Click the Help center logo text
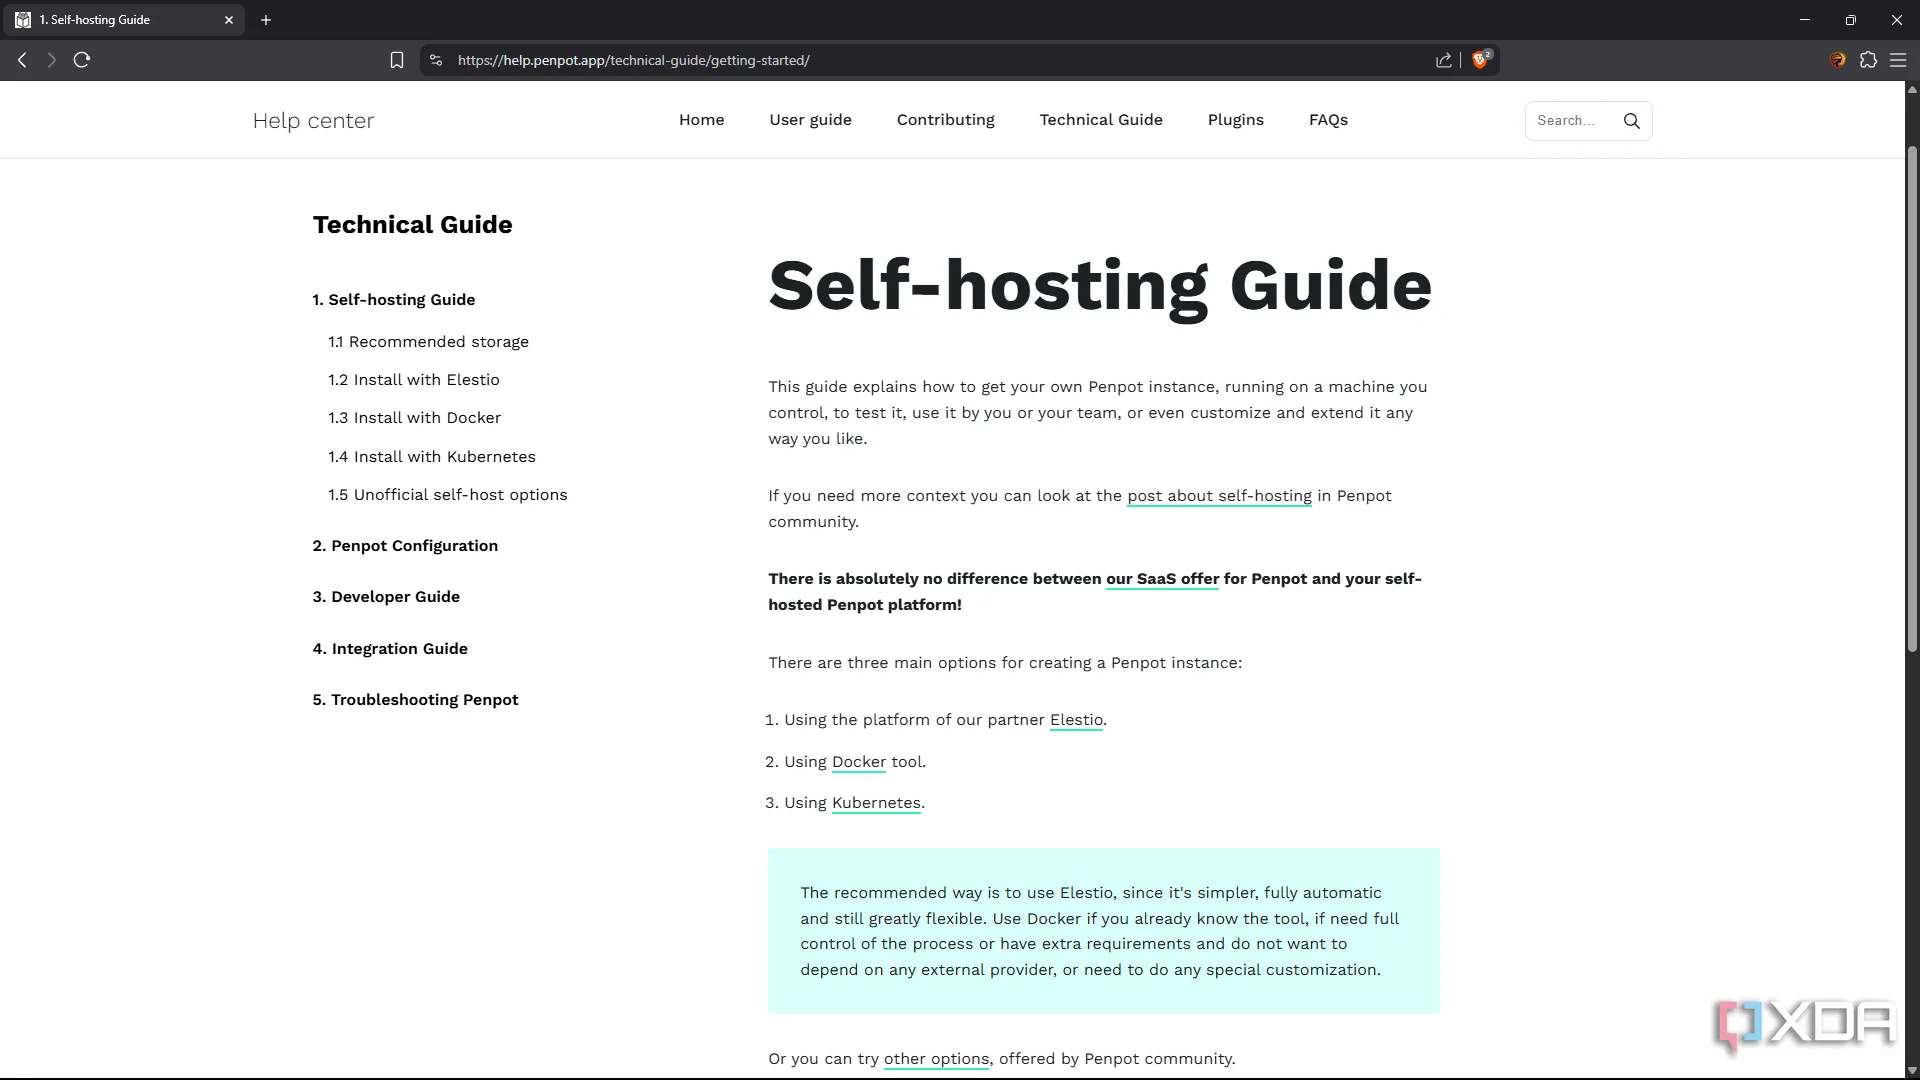Image resolution: width=1920 pixels, height=1080 pixels. (313, 121)
